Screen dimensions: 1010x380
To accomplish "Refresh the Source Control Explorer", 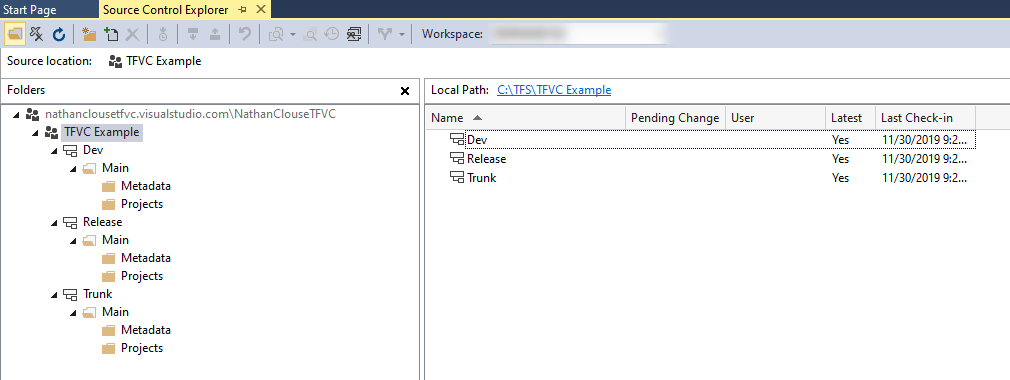I will point(59,34).
